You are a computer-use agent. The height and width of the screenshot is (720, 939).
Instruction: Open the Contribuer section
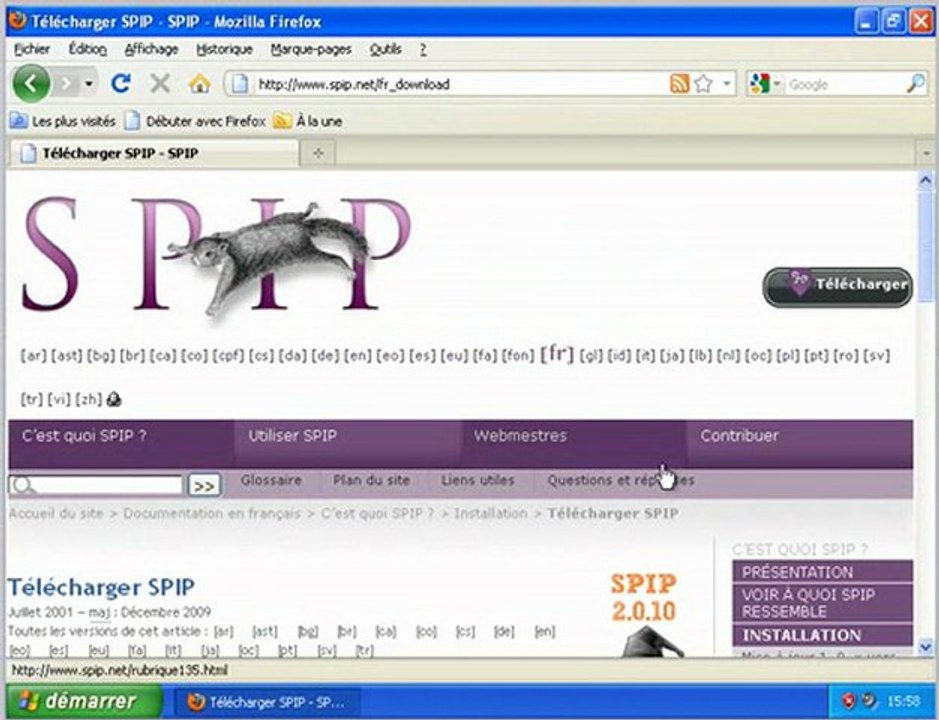[800, 444]
